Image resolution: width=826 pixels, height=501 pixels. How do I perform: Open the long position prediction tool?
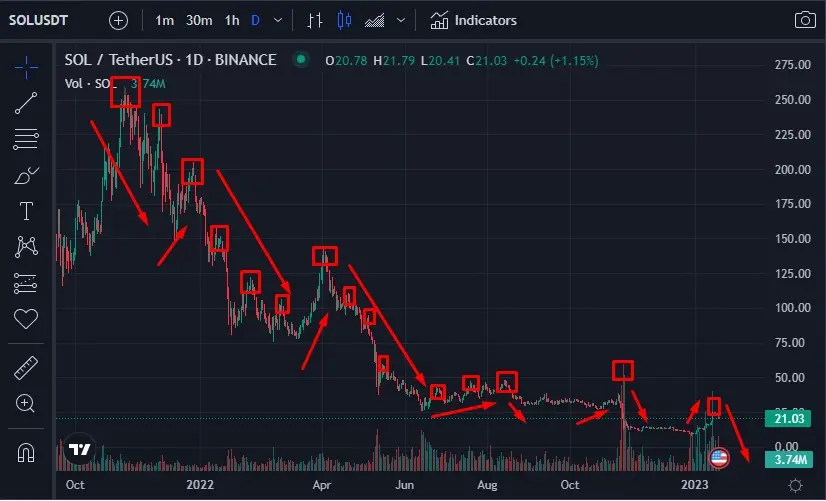26,283
